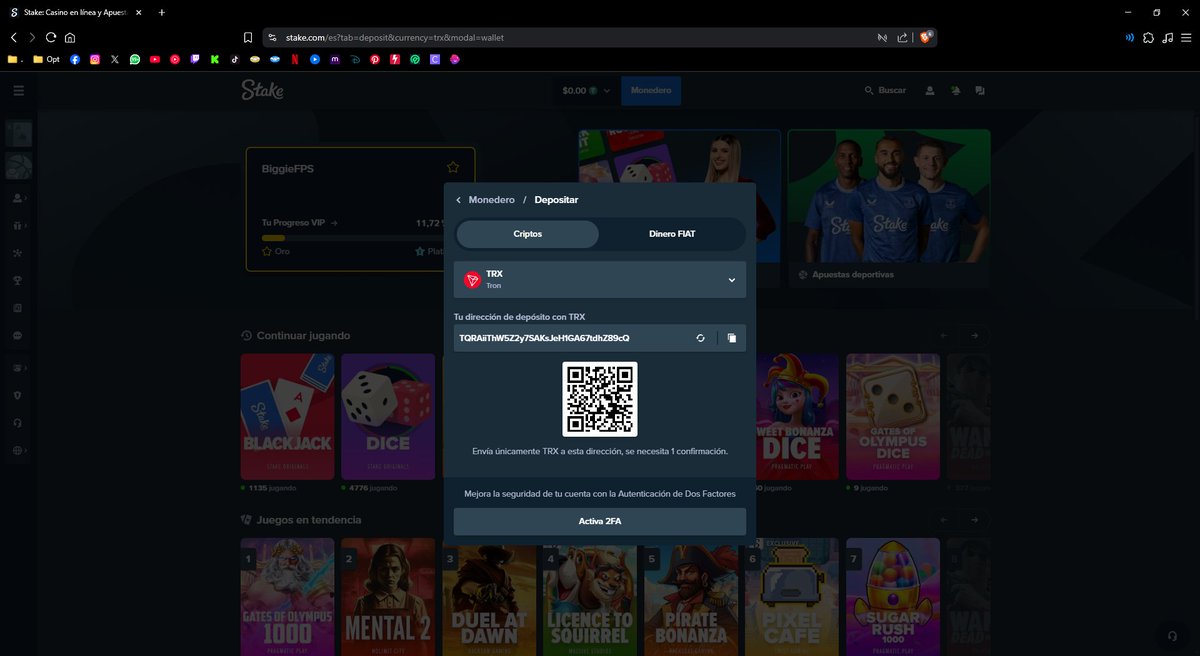Screen dimensions: 1200x656
Task: Click the deposit QR code
Action: (600, 399)
